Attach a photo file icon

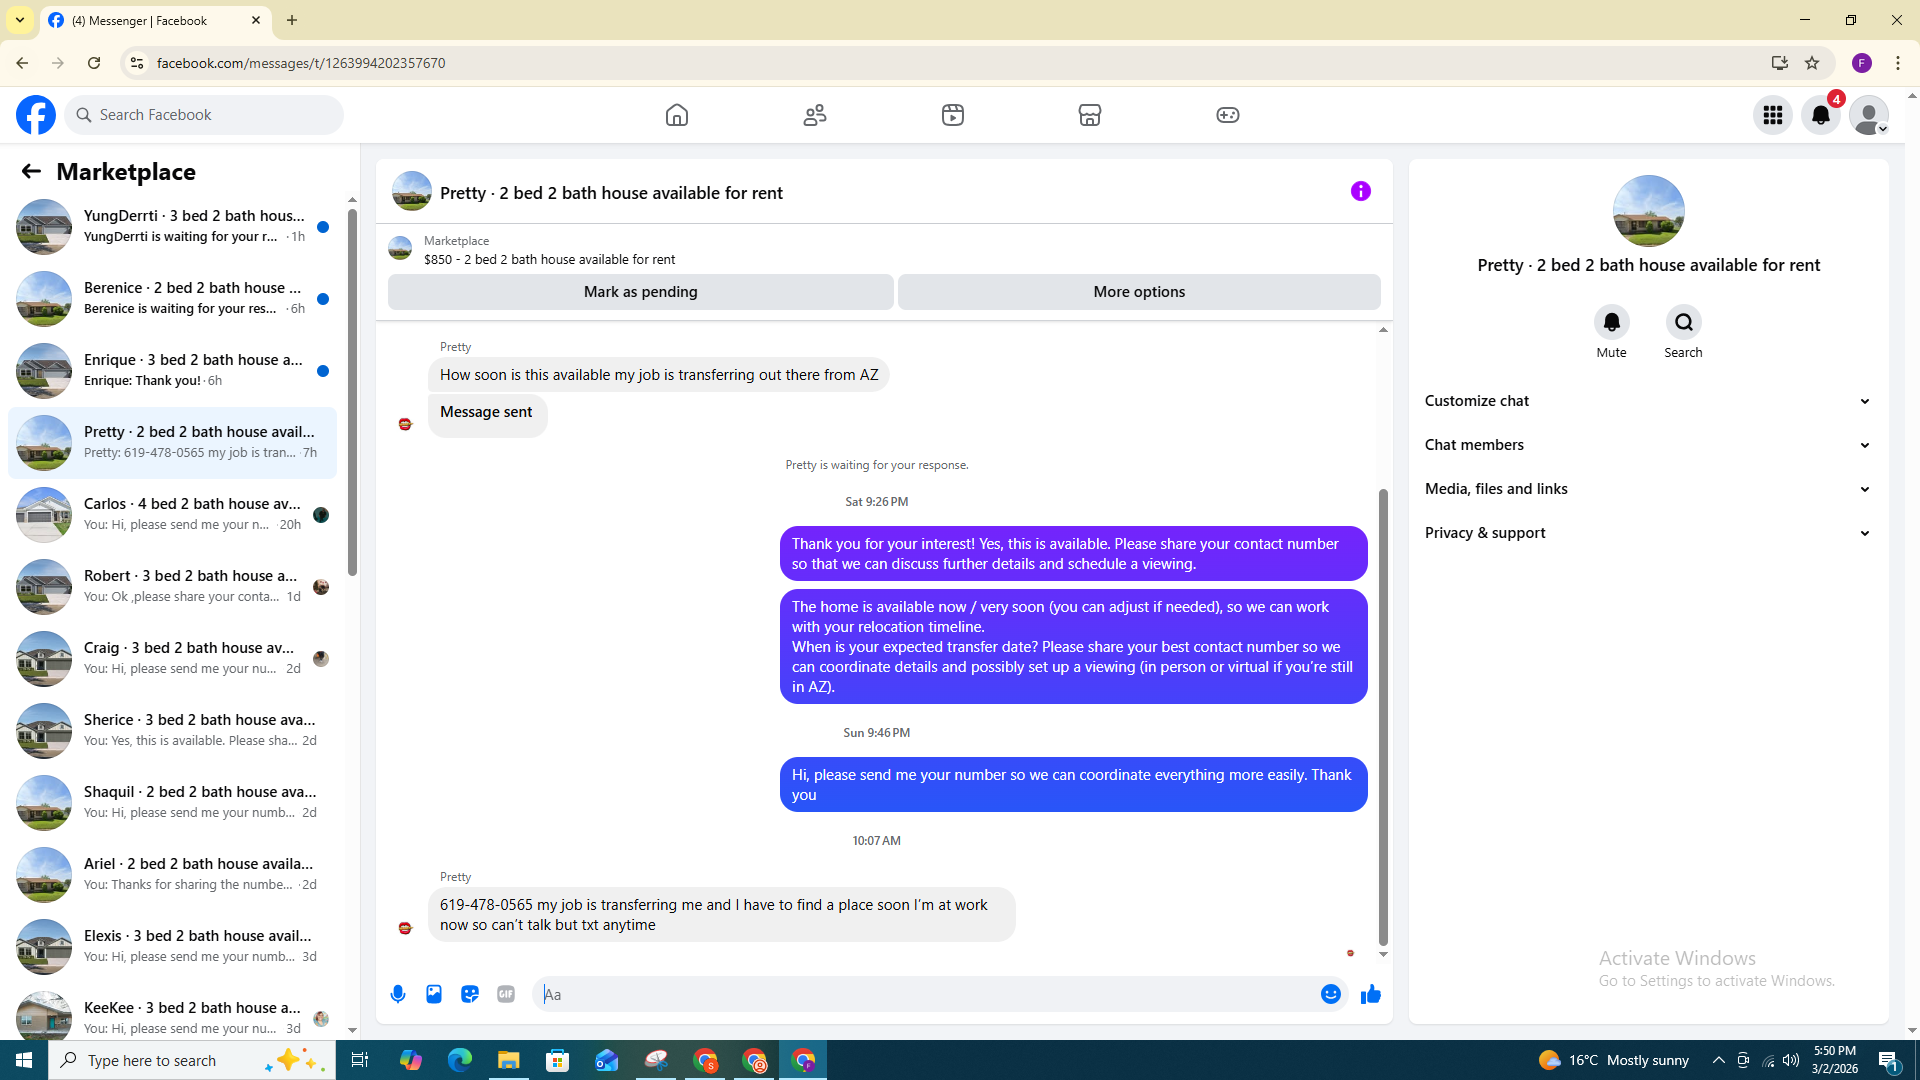[x=434, y=994]
